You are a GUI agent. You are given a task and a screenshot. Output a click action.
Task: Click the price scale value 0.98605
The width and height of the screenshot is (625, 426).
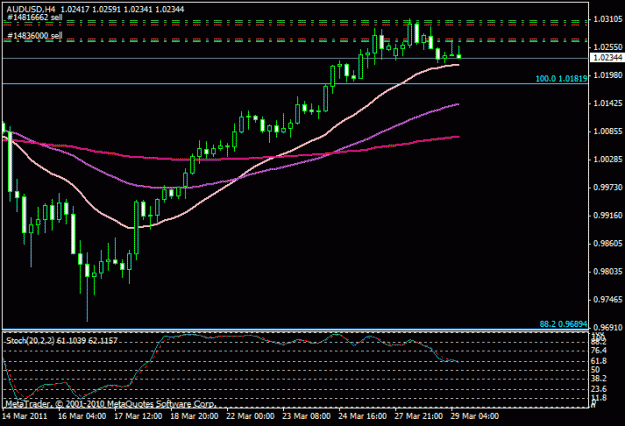click(608, 243)
